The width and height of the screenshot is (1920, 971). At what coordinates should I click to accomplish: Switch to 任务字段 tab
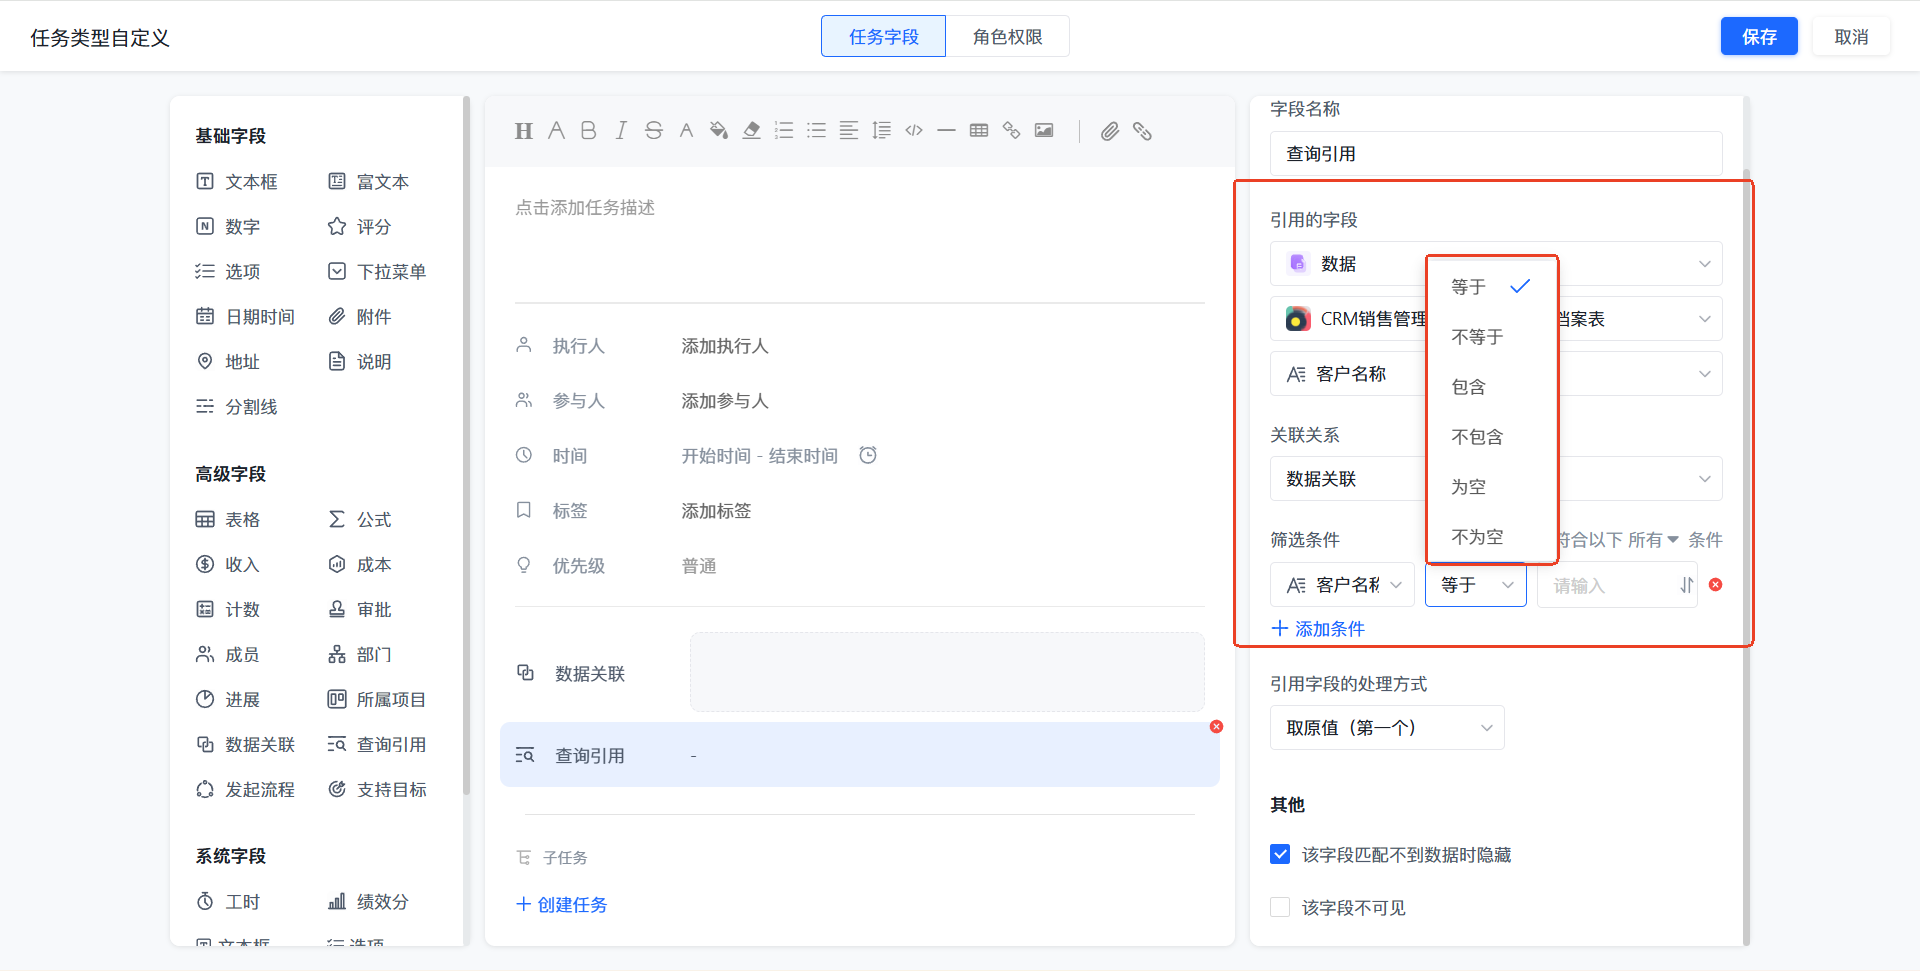(883, 37)
